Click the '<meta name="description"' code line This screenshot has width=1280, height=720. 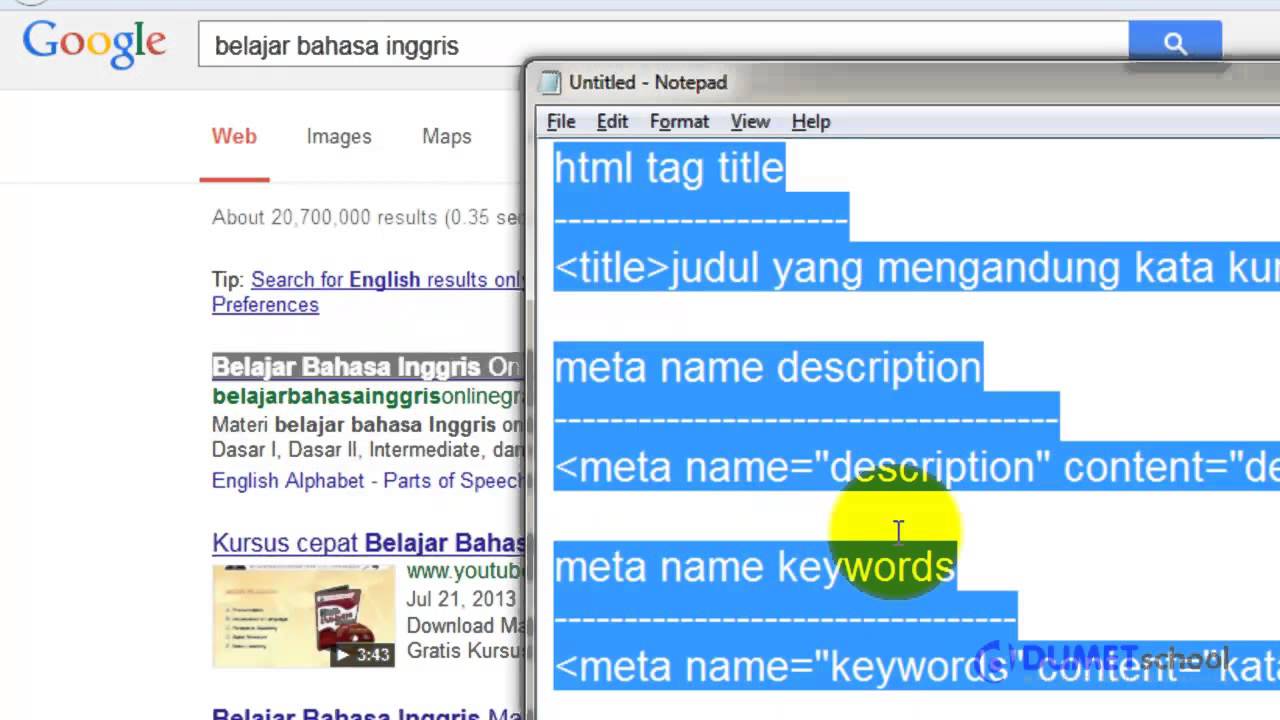click(x=916, y=467)
